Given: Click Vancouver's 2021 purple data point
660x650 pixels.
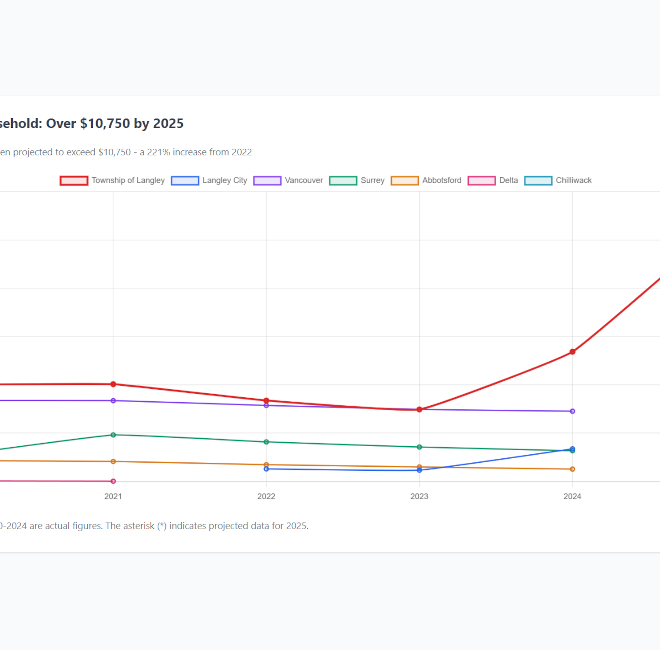Looking at the screenshot, I should [113, 401].
